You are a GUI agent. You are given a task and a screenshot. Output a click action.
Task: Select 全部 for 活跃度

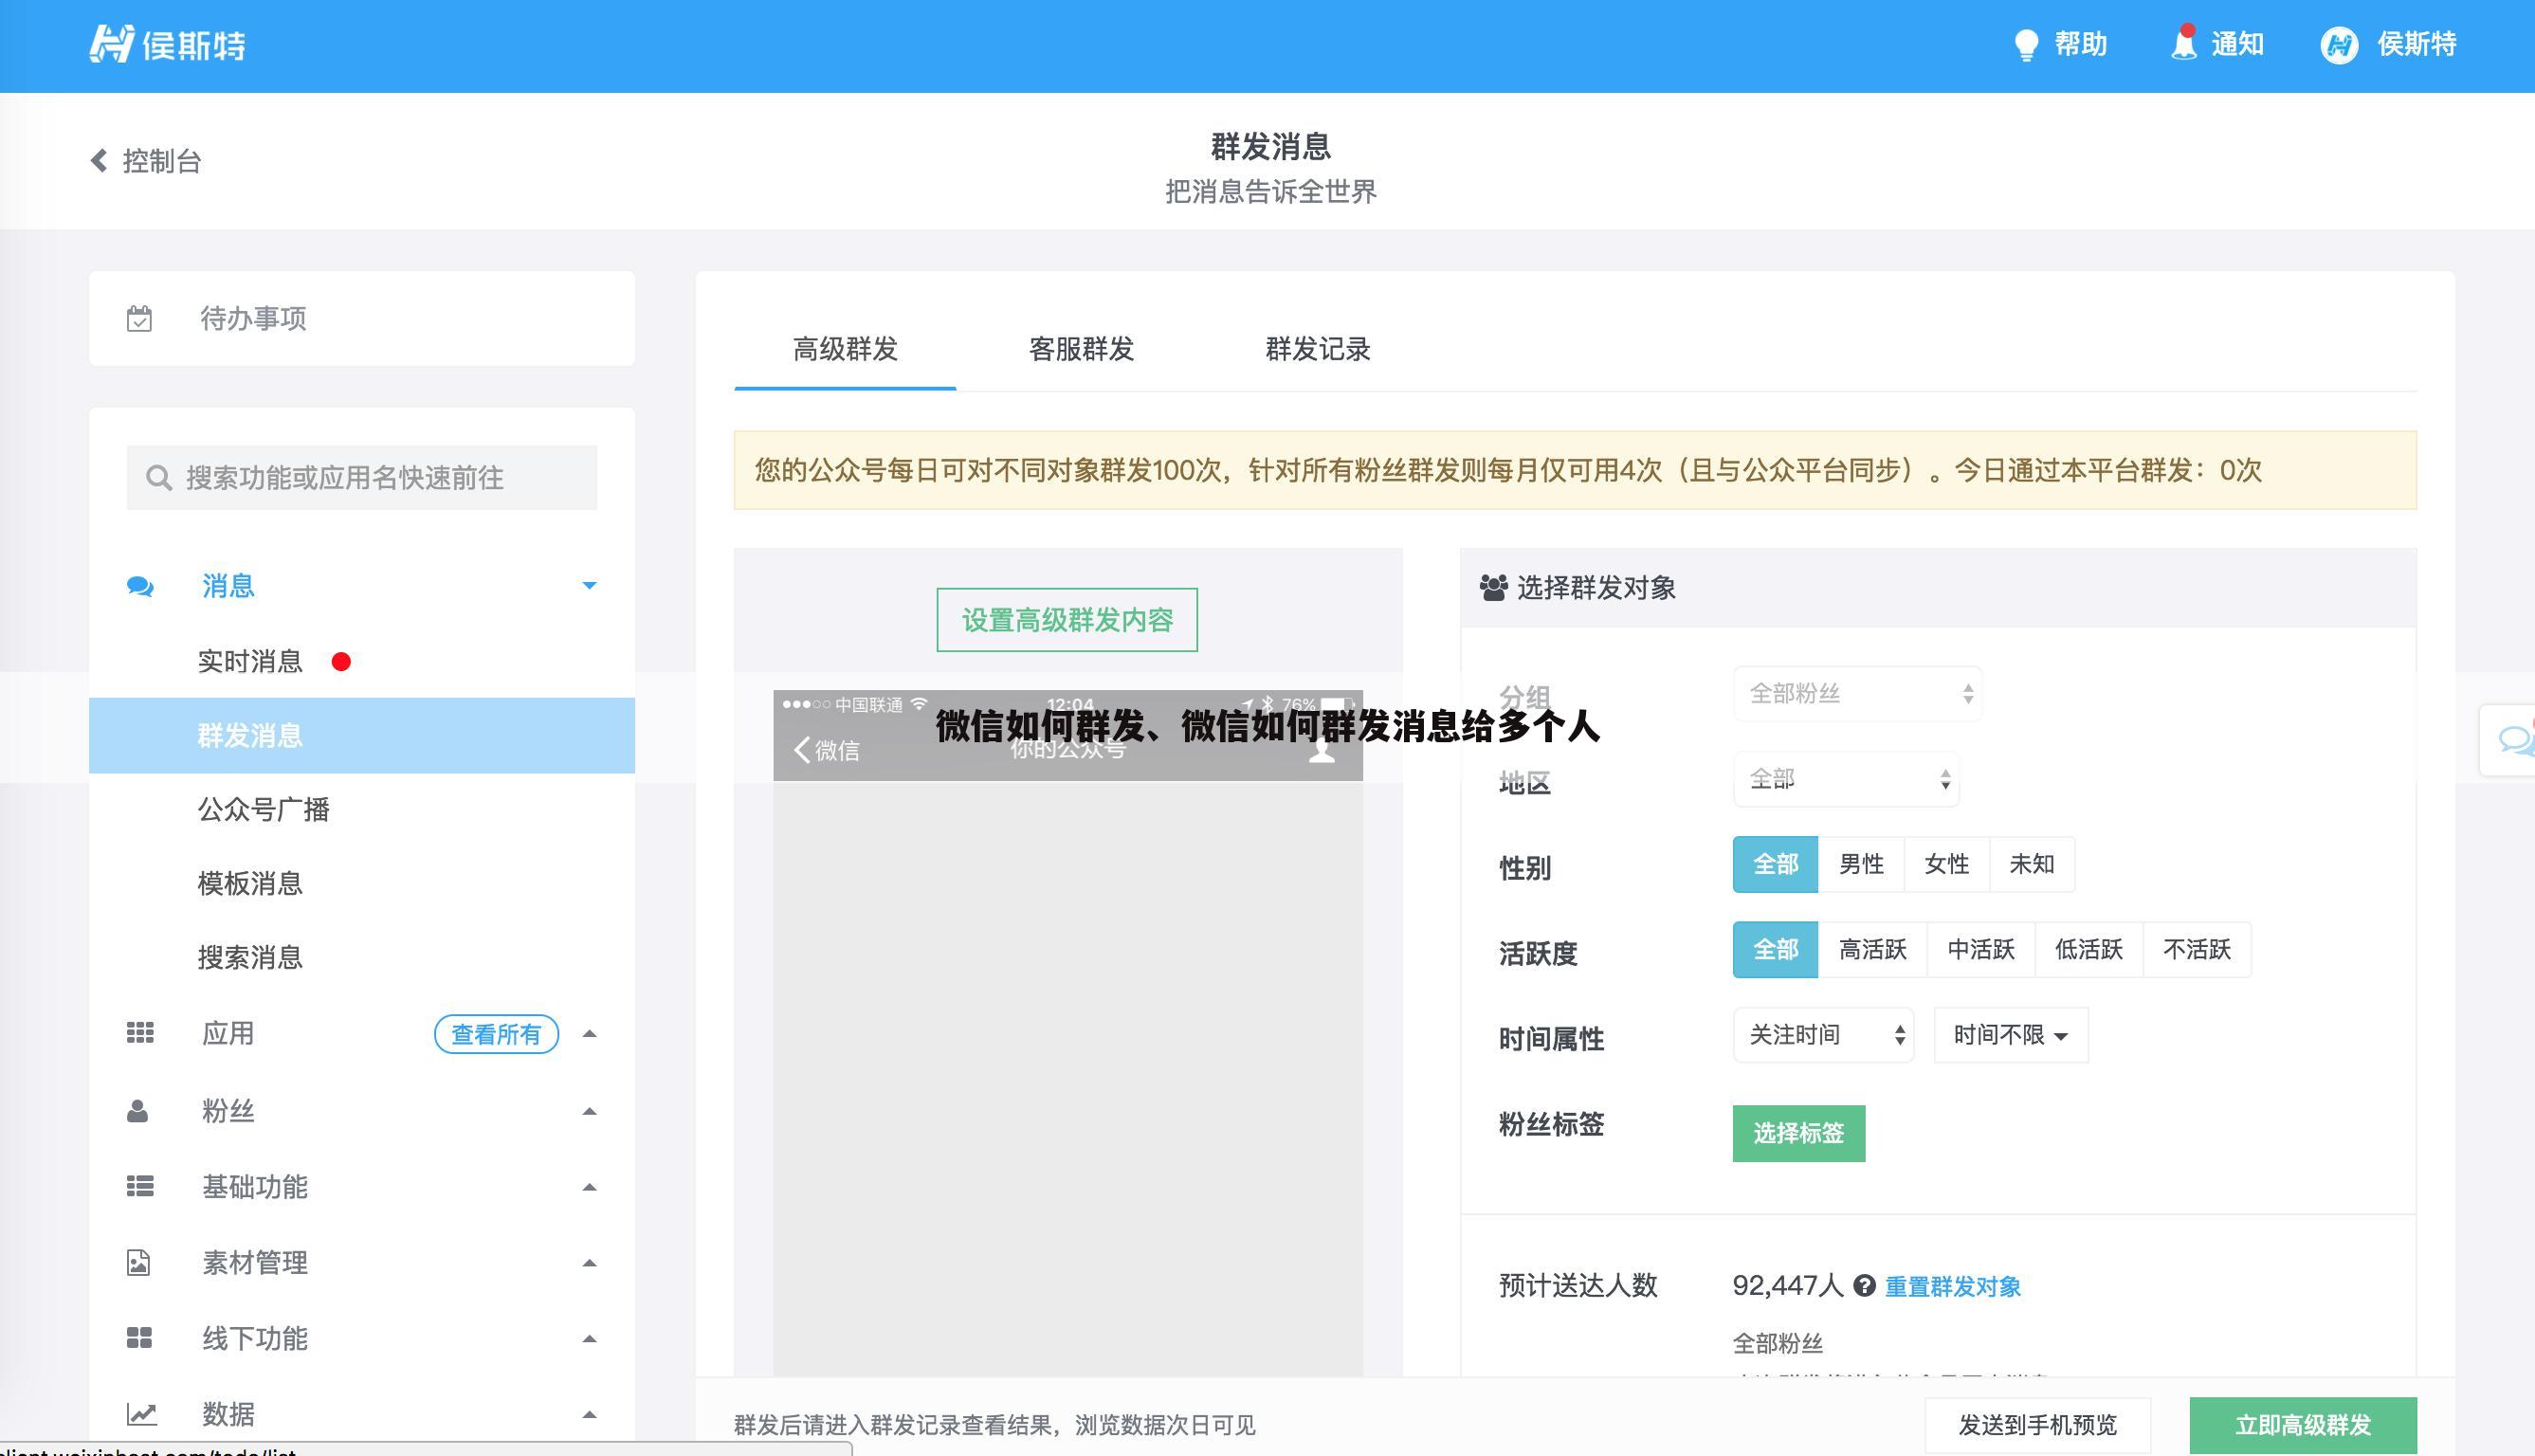(1775, 949)
